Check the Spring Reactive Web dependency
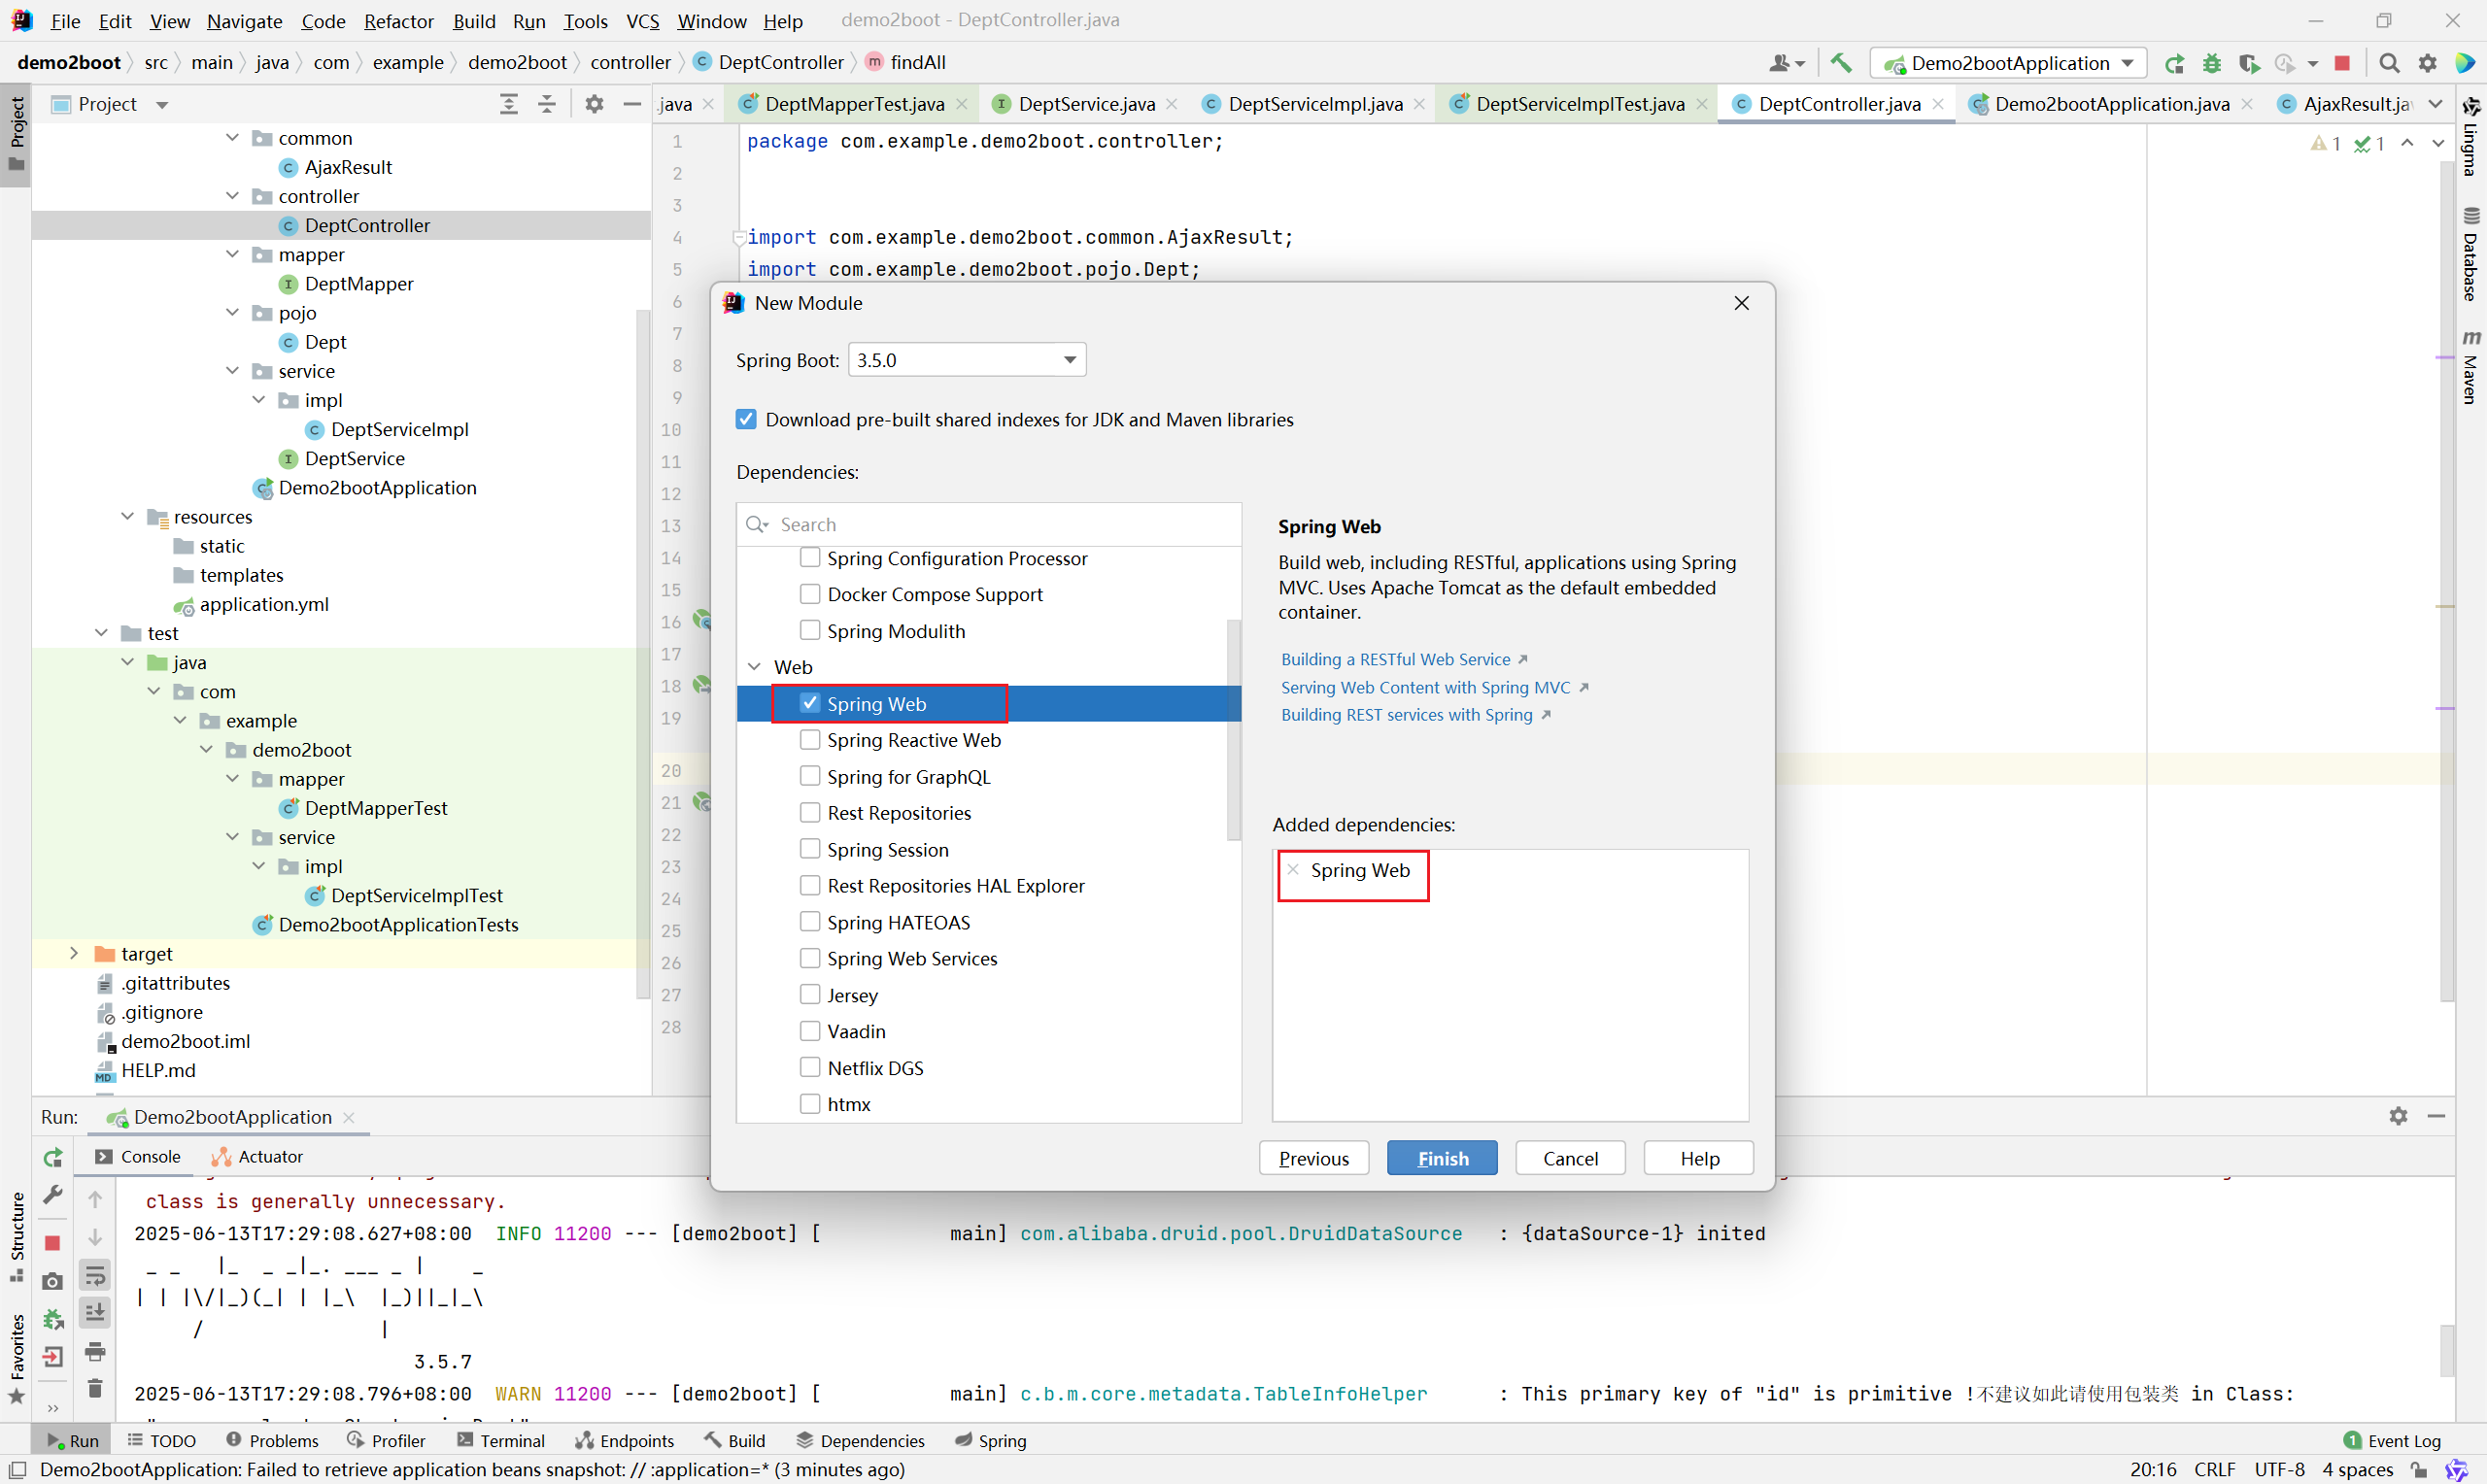 pyautogui.click(x=810, y=739)
